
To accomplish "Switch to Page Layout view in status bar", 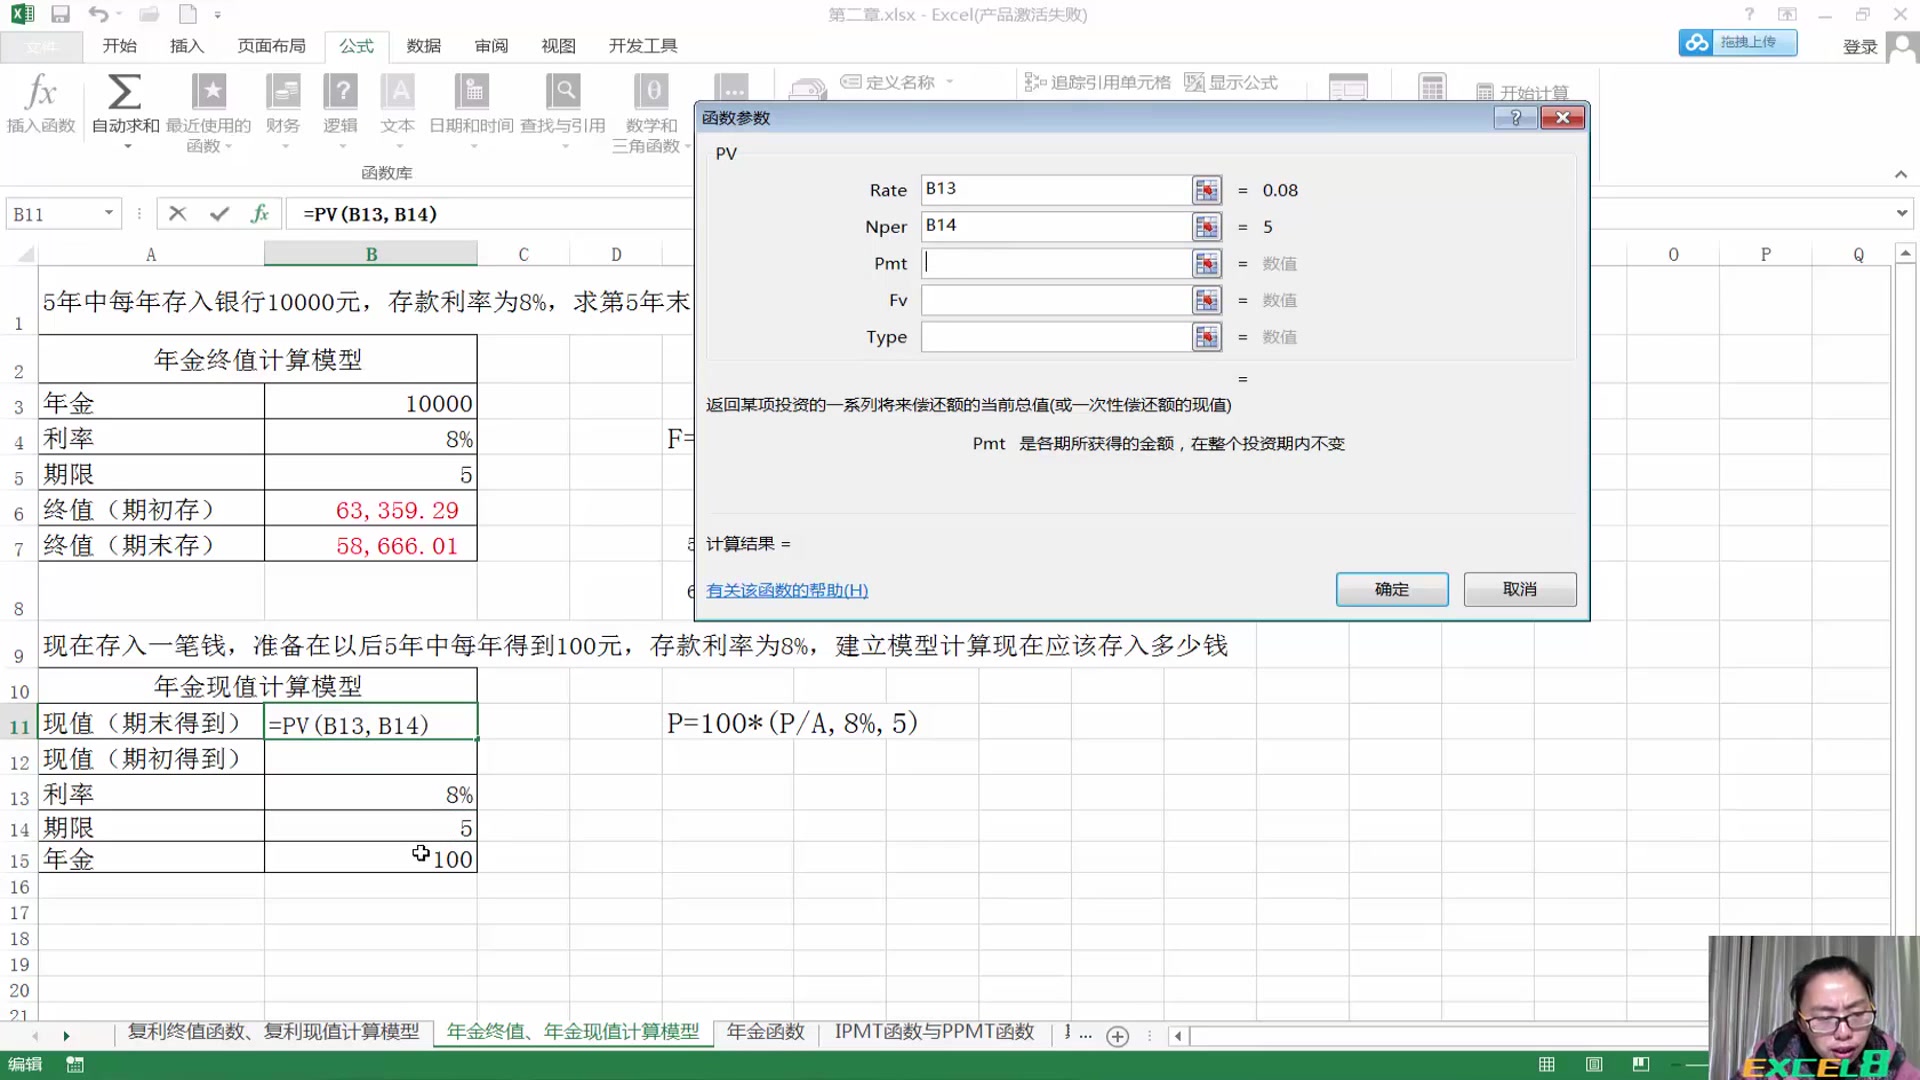I will click(x=1594, y=1064).
